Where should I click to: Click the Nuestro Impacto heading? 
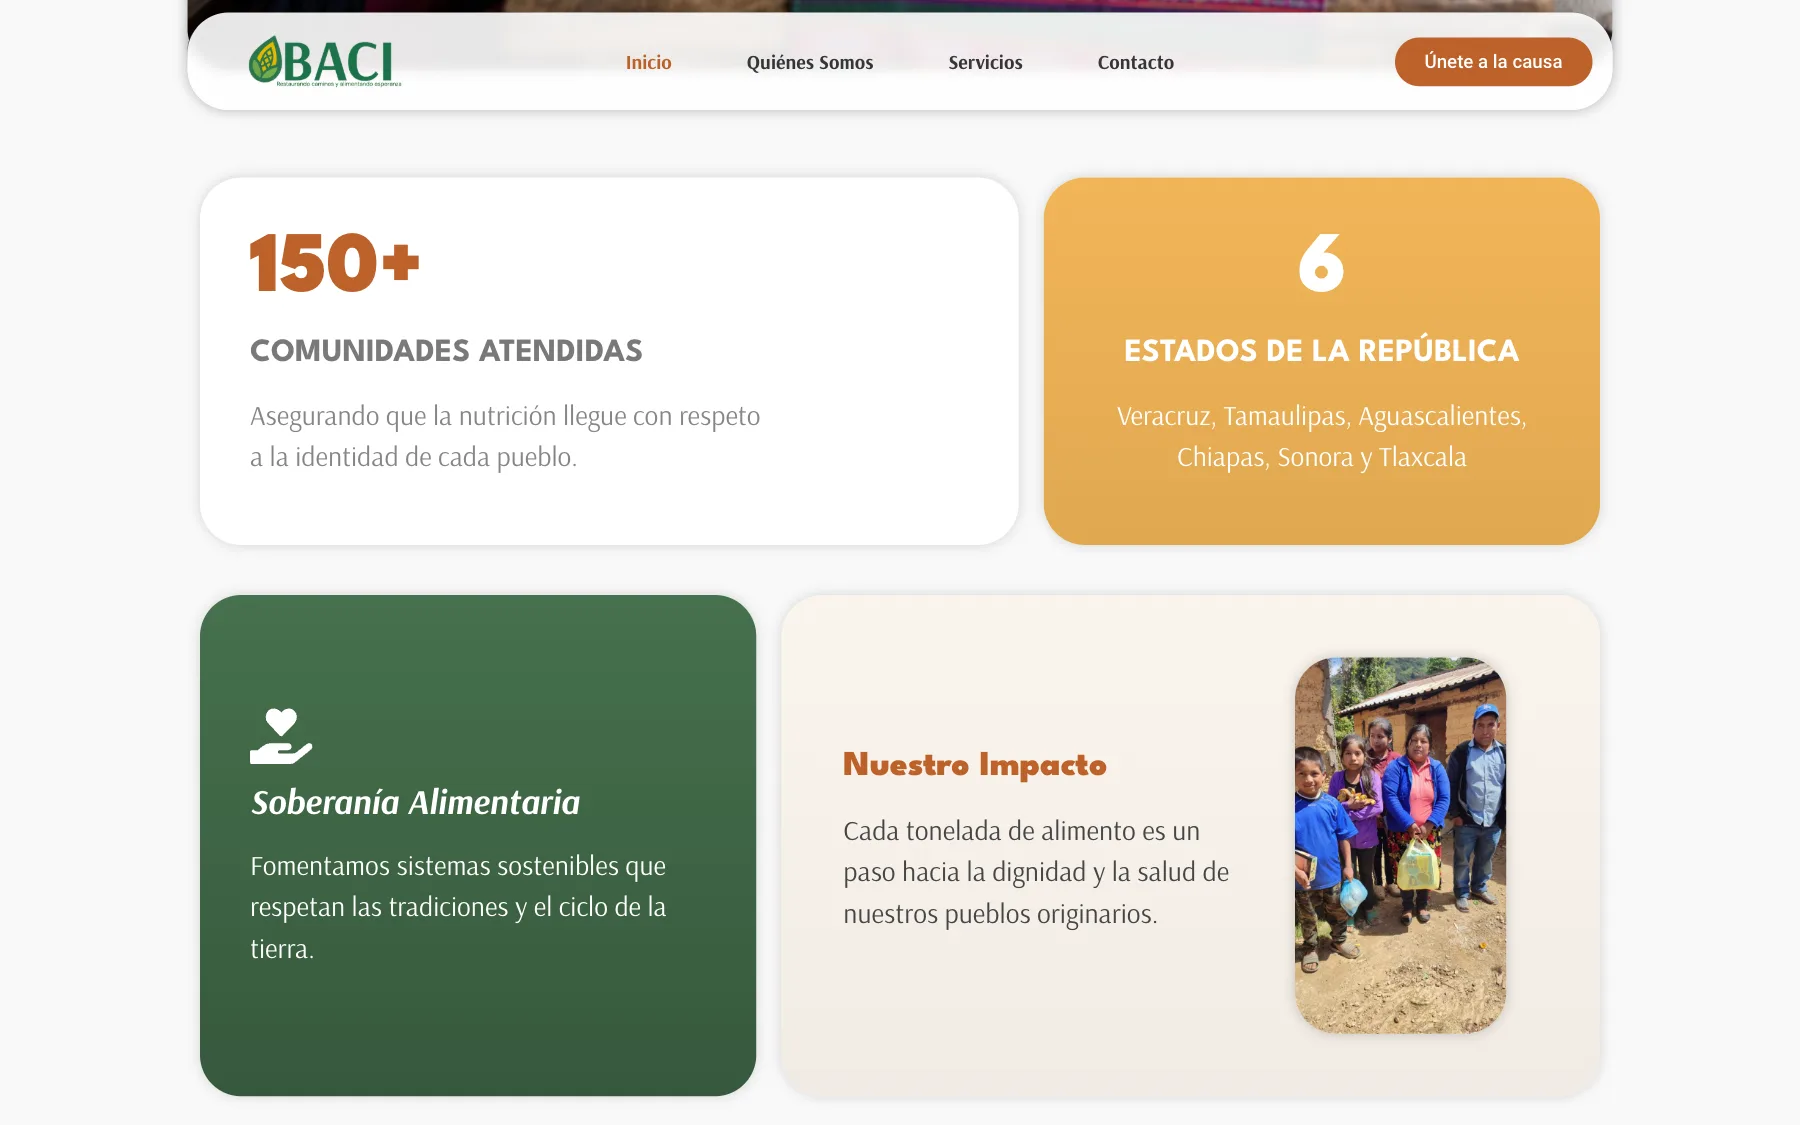[975, 765]
